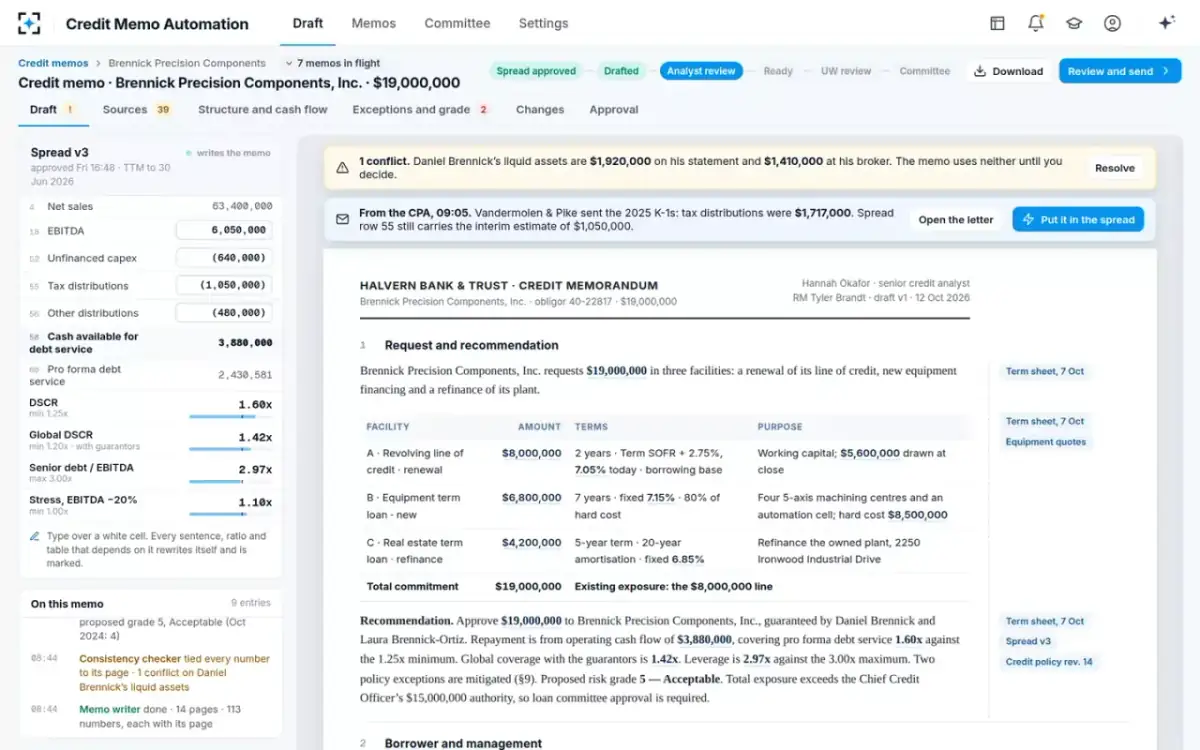
Task: Click the Analyst review stage pill
Action: [x=701, y=71]
